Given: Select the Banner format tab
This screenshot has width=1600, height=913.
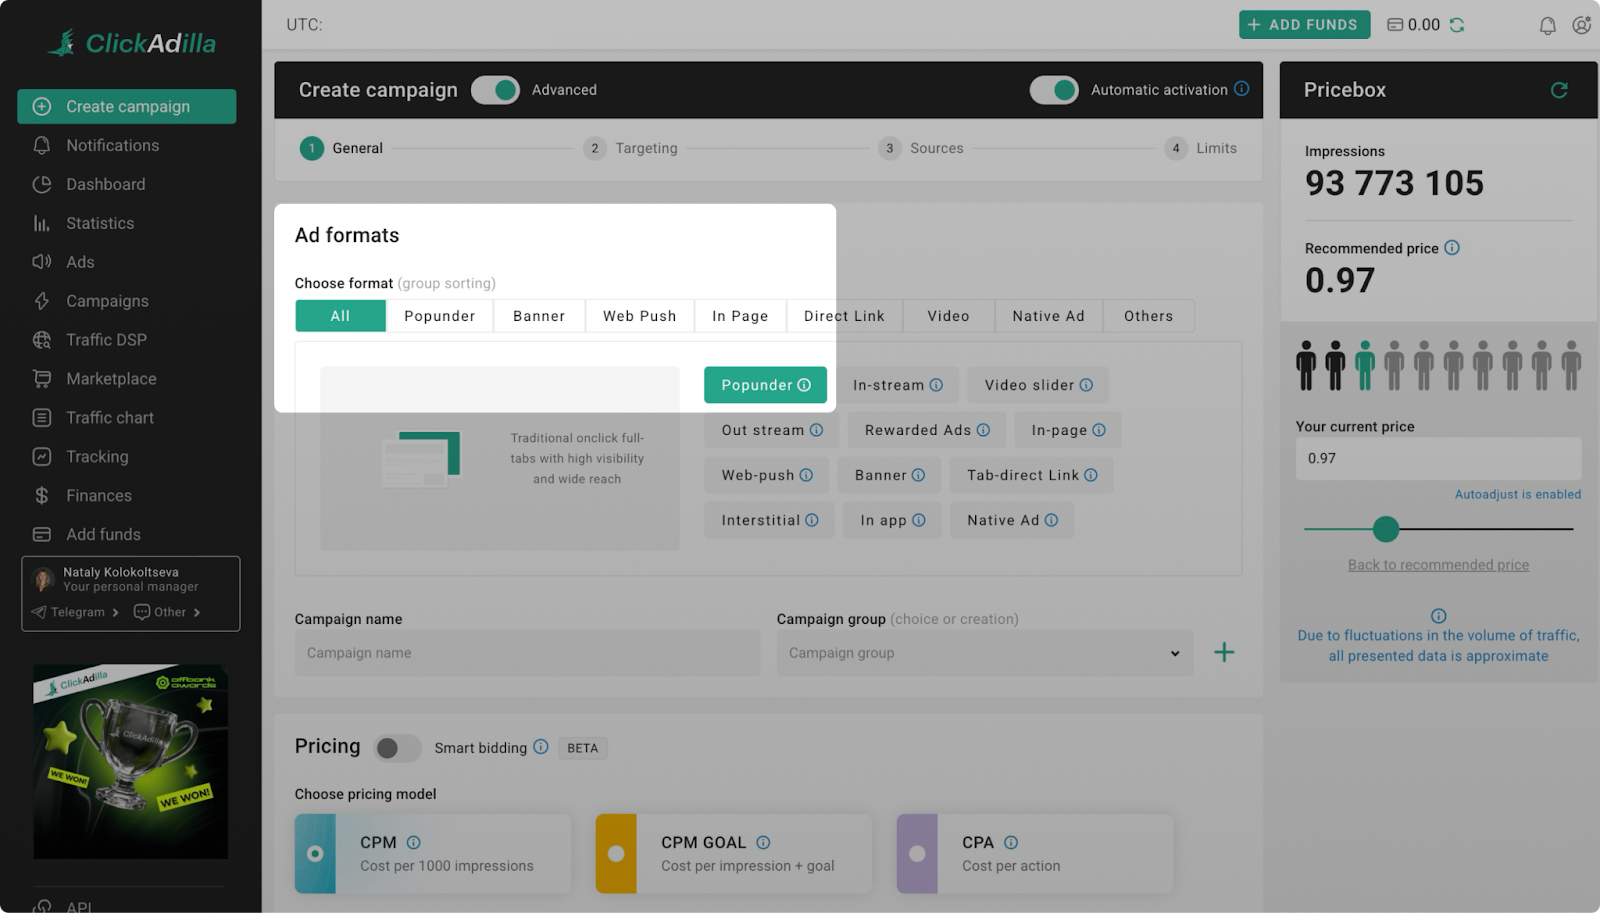Looking at the screenshot, I should coord(539,316).
